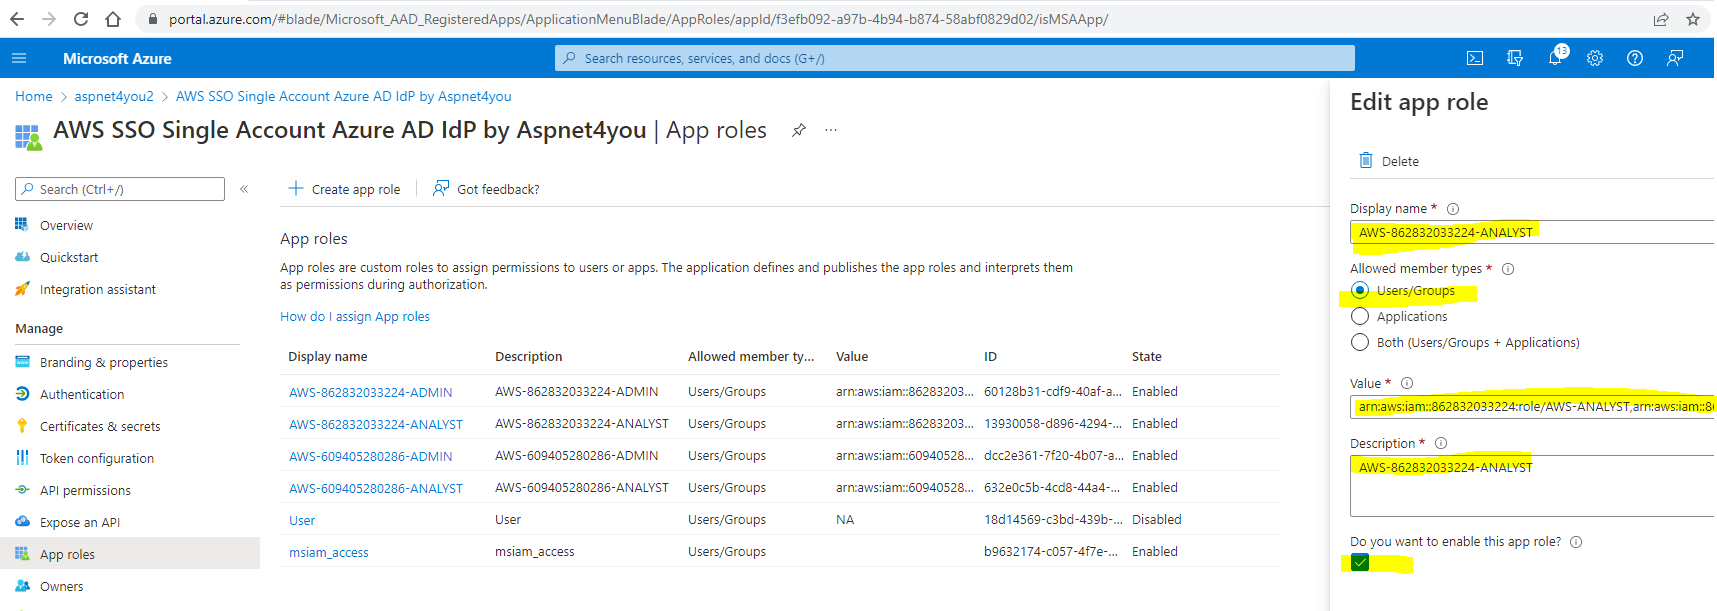
Task: Open App roles menu item
Action: (x=130, y=554)
